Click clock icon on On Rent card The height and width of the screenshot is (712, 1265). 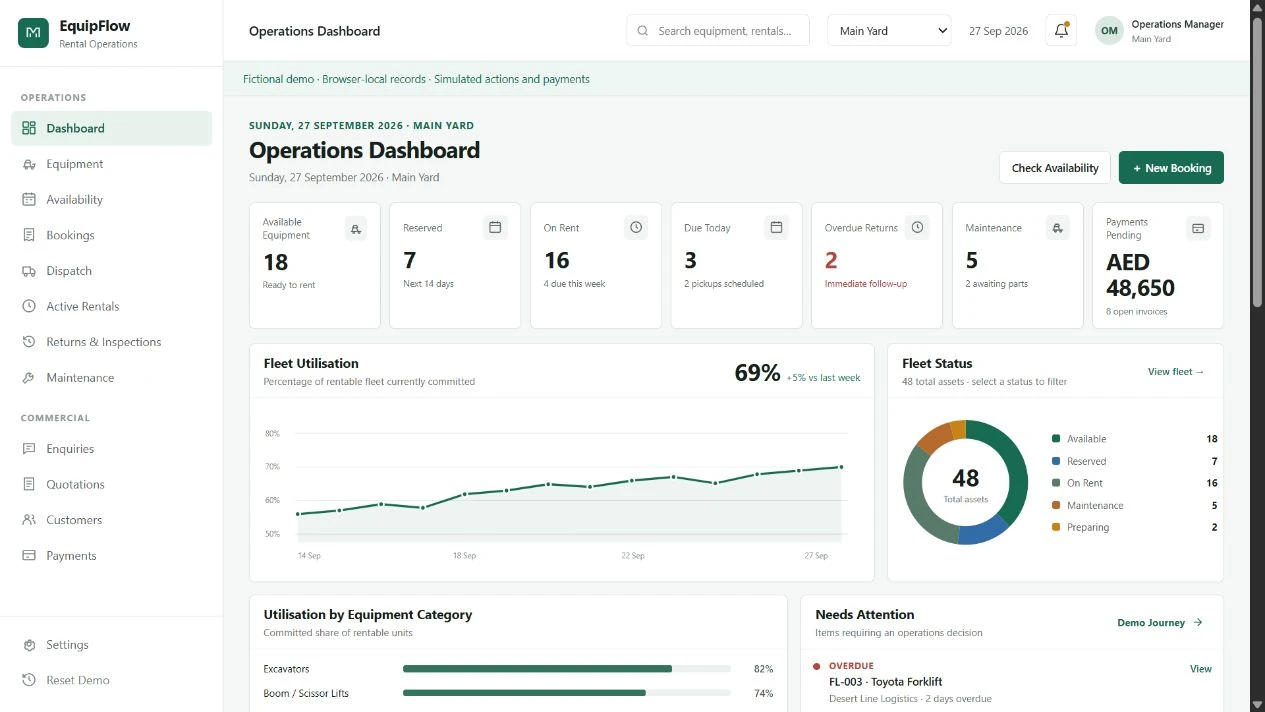[636, 228]
